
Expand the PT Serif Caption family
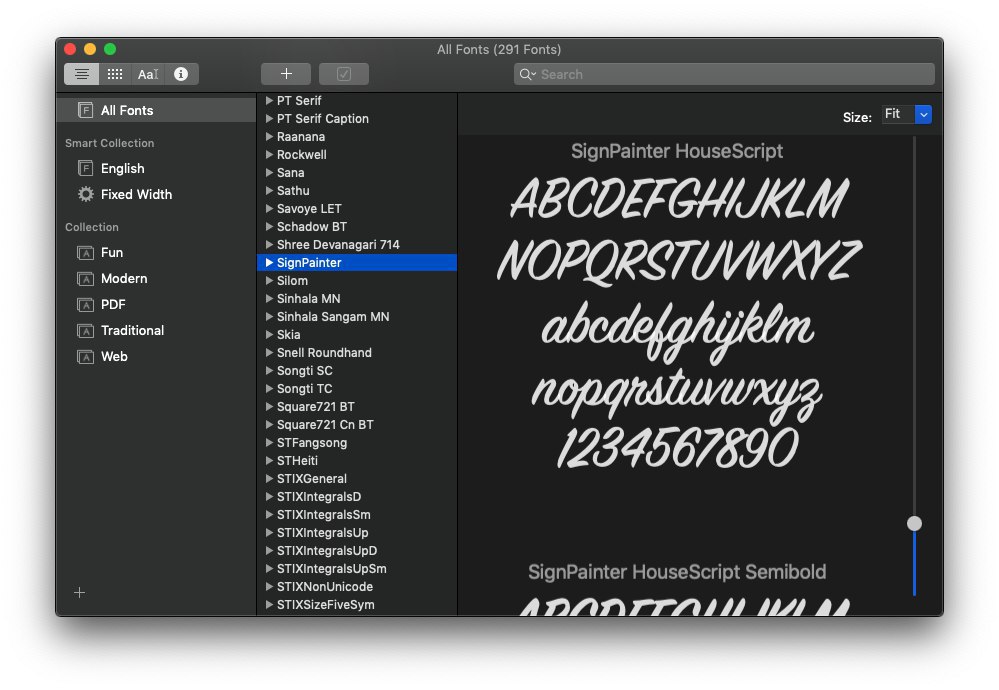[x=270, y=119]
